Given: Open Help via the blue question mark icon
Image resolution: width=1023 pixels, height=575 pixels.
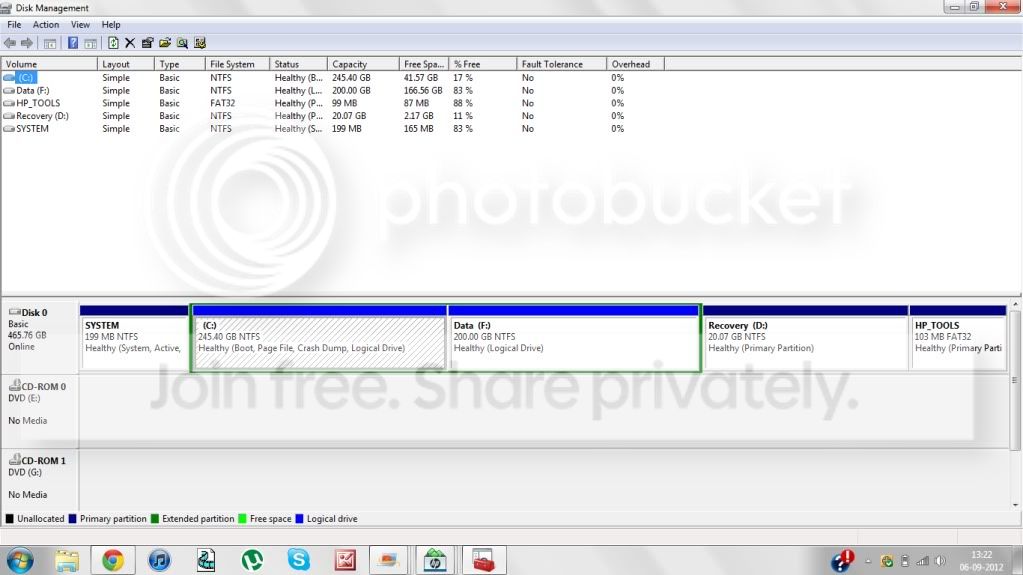Looking at the screenshot, I should click(x=72, y=43).
